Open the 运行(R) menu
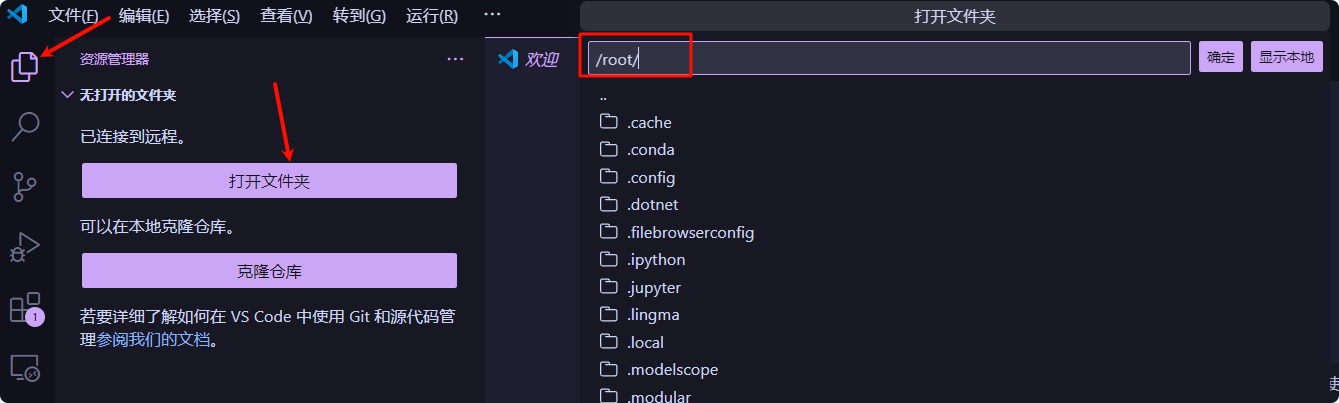 tap(432, 16)
